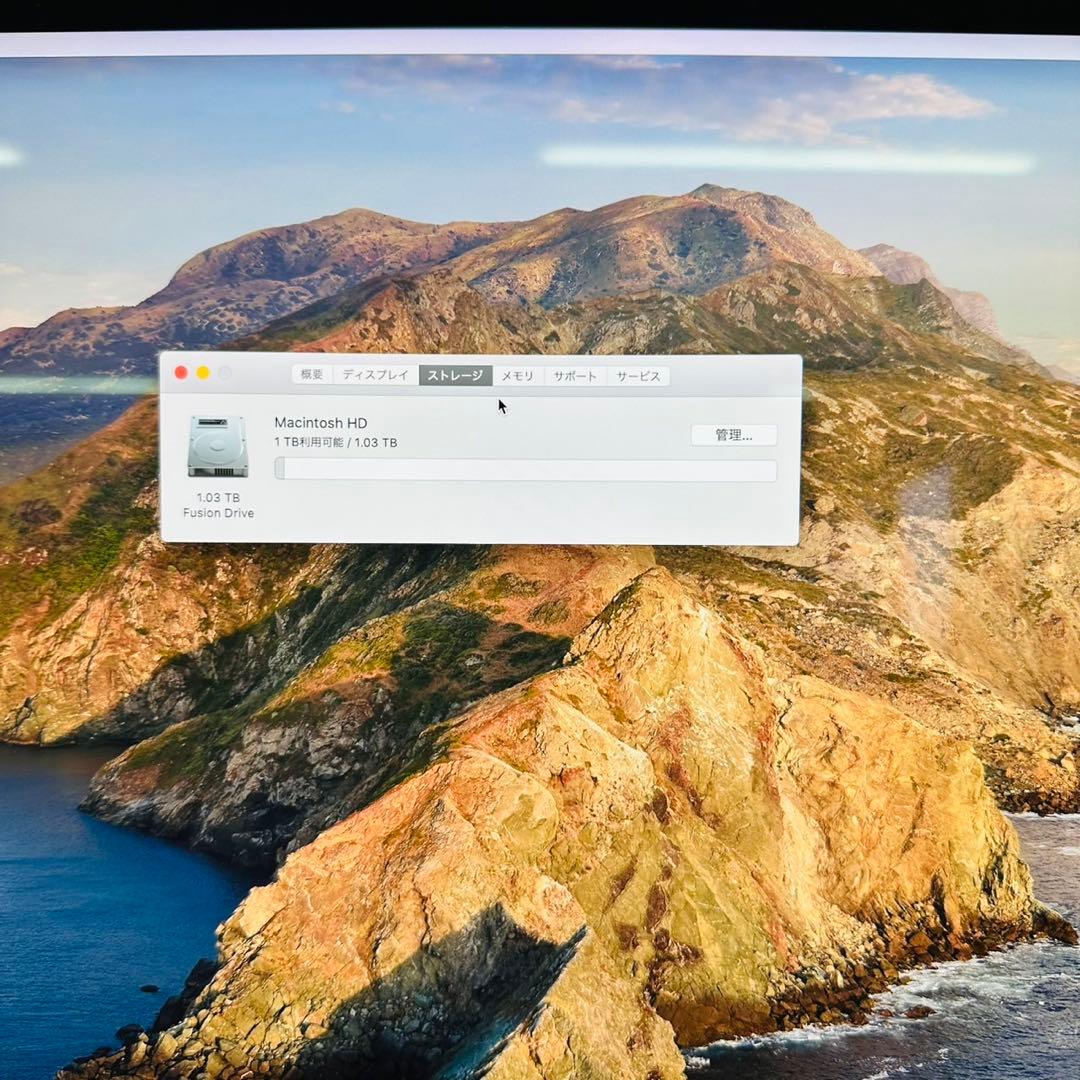This screenshot has width=1080, height=1080.
Task: Click the 1.03 TB Fusion Drive label
Action: point(216,505)
